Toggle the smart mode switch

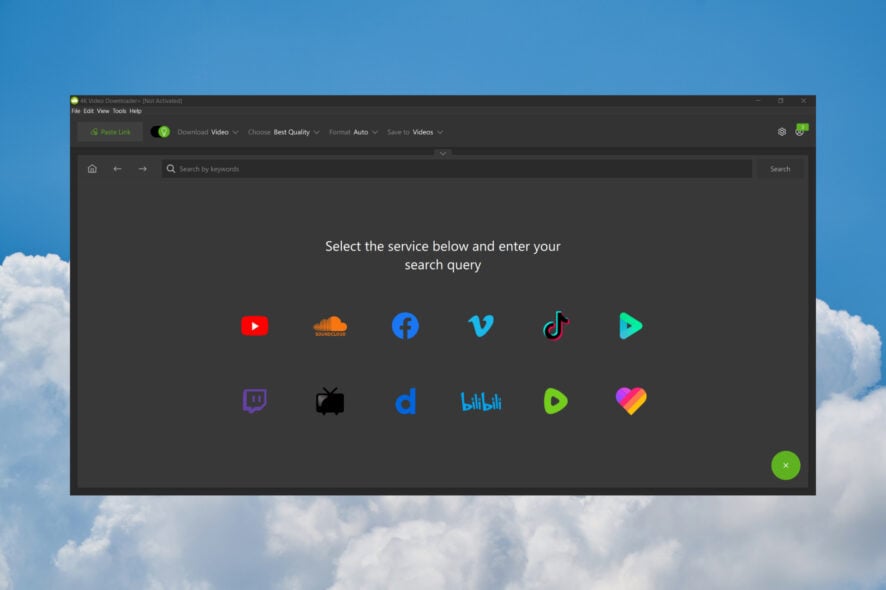[x=160, y=132]
